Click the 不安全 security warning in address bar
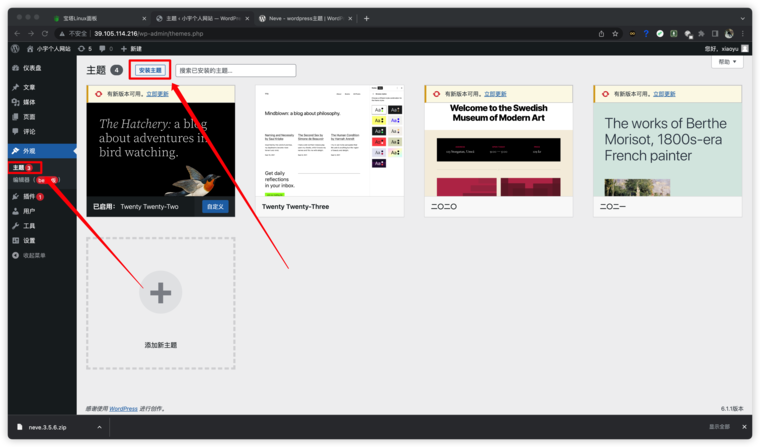This screenshot has height=447, width=760. point(73,33)
